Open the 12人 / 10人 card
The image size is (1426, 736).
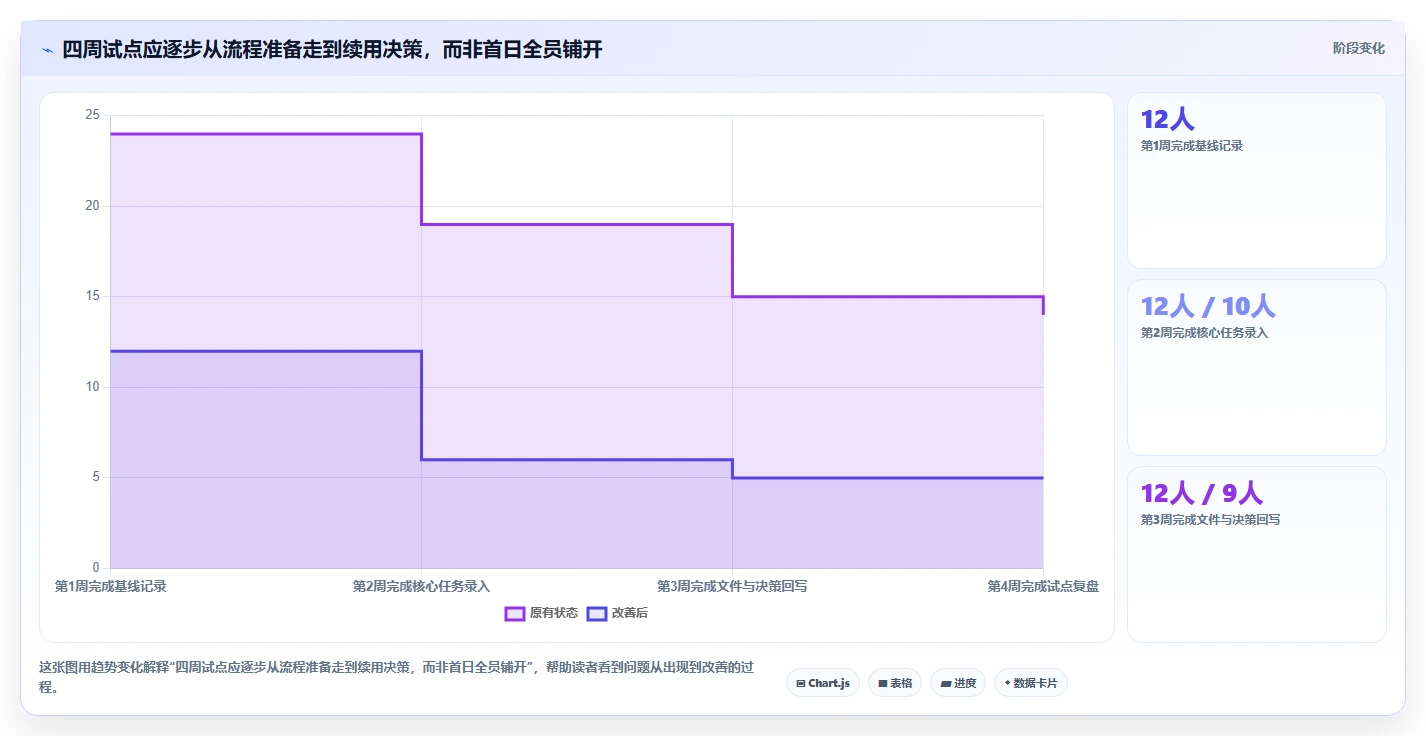1257,367
